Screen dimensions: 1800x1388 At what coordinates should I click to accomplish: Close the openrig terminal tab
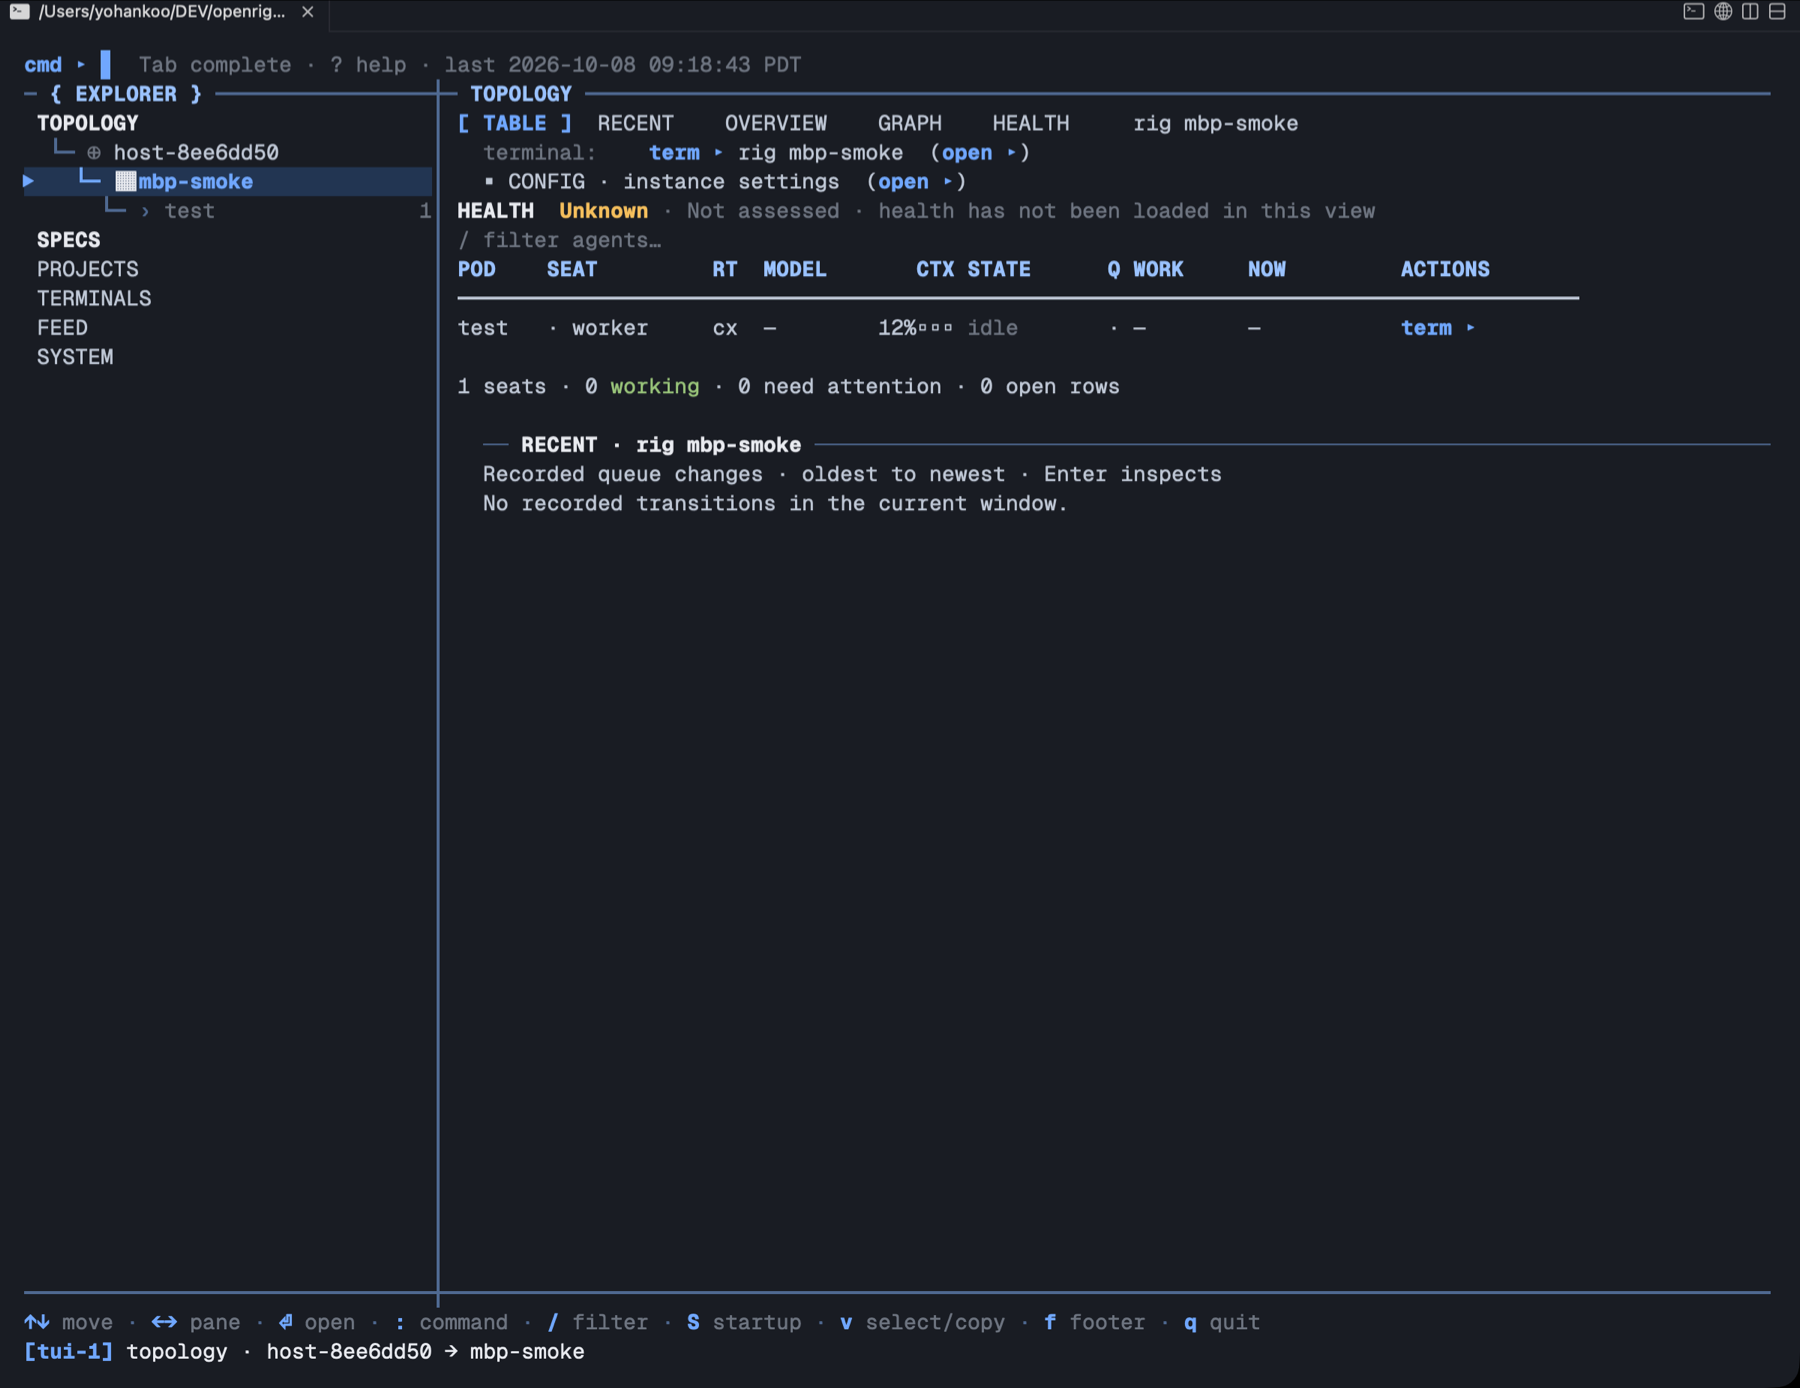coord(308,12)
